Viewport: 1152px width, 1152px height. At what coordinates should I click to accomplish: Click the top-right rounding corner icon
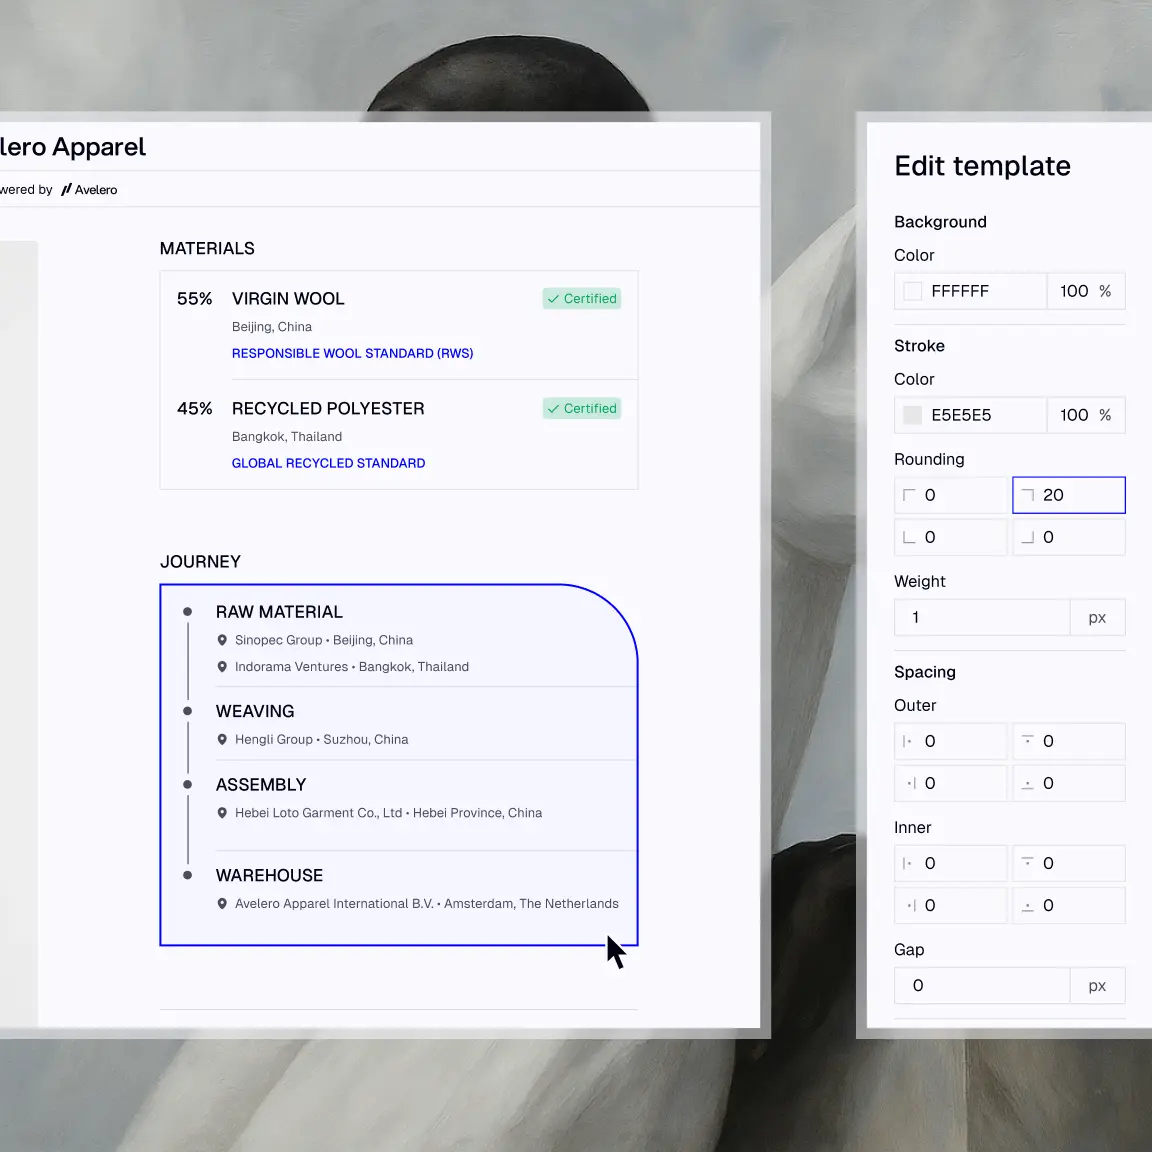1027,495
